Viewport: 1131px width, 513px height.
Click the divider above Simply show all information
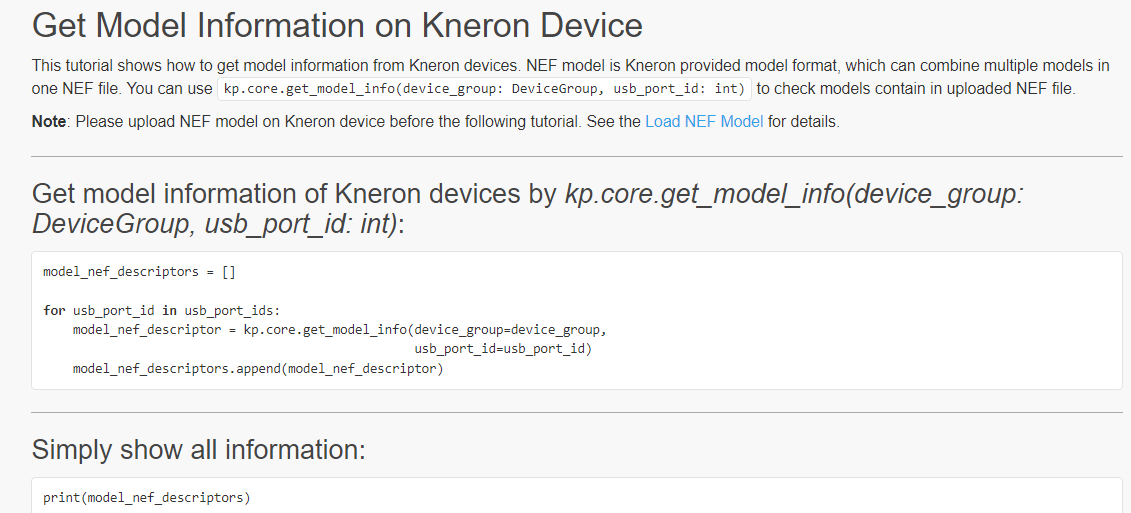point(577,413)
